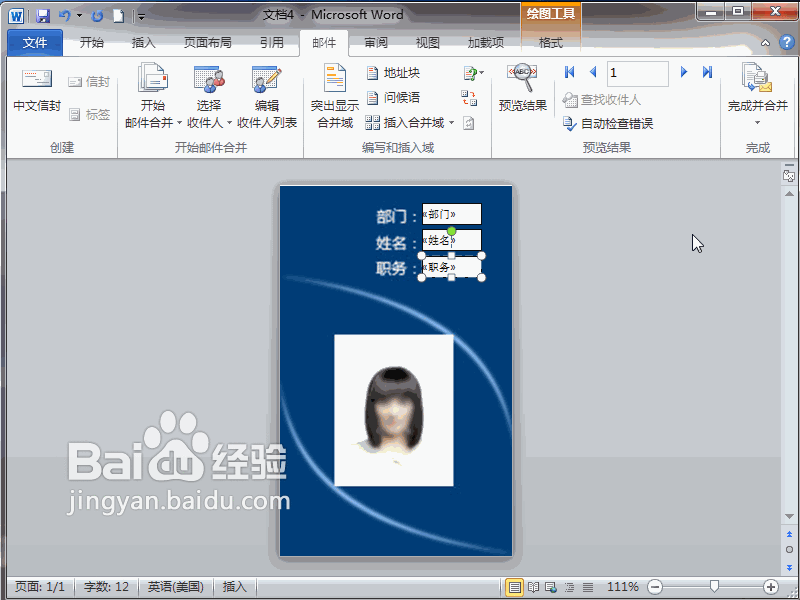
Task: Select the 中文信封 (Chinese Envelope) tool
Action: click(35, 88)
